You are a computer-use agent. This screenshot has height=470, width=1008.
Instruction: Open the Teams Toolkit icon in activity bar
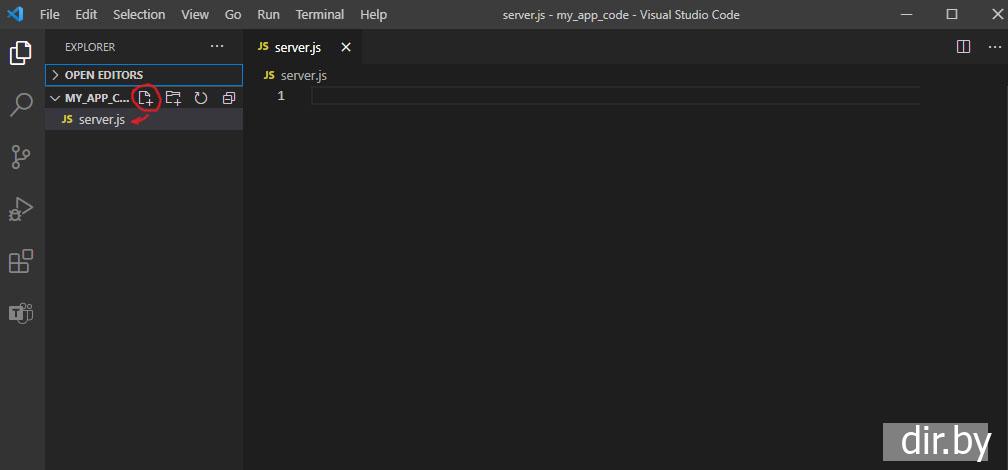click(x=21, y=313)
